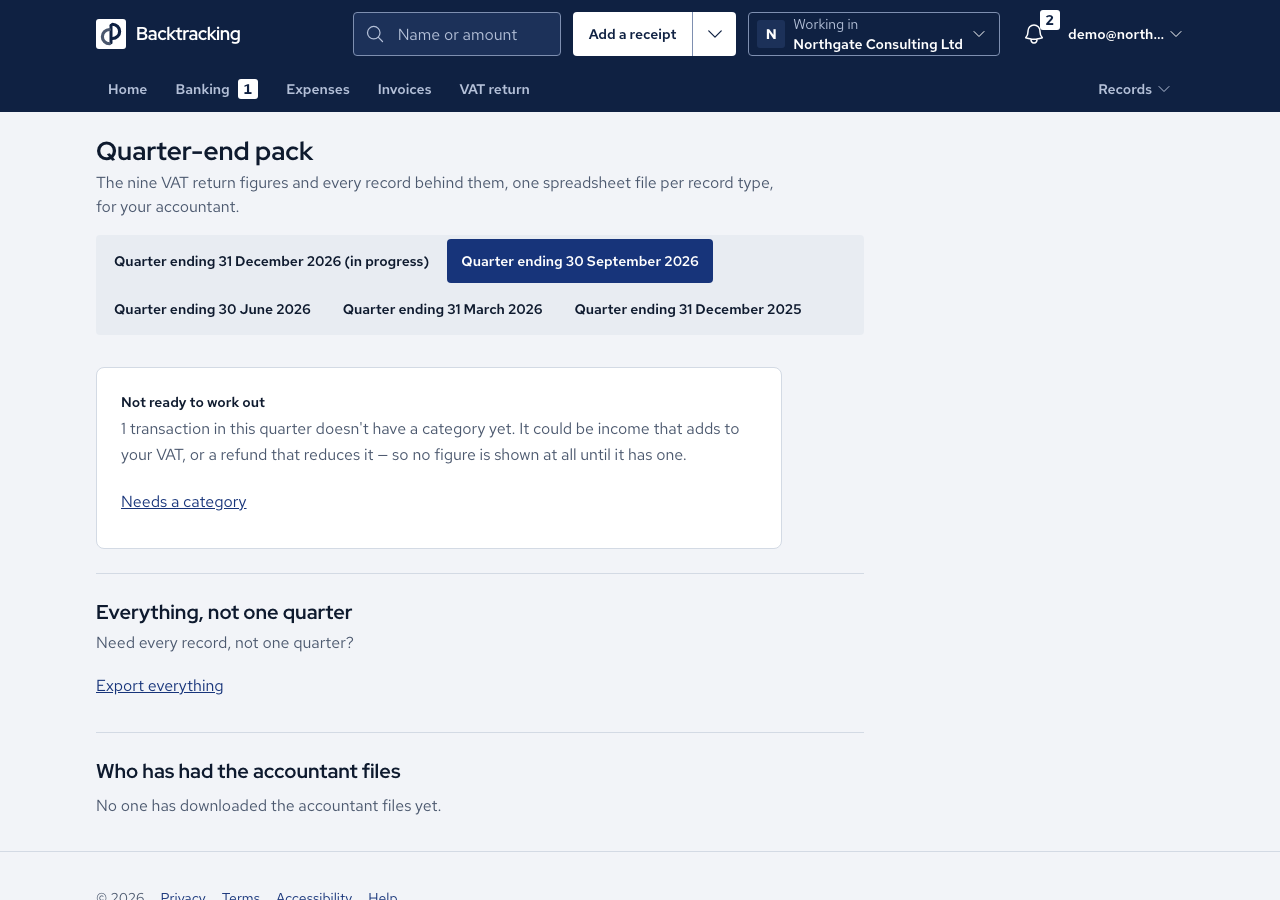Go to the Home nav item
Viewport: 1280px width, 900px height.
(127, 89)
